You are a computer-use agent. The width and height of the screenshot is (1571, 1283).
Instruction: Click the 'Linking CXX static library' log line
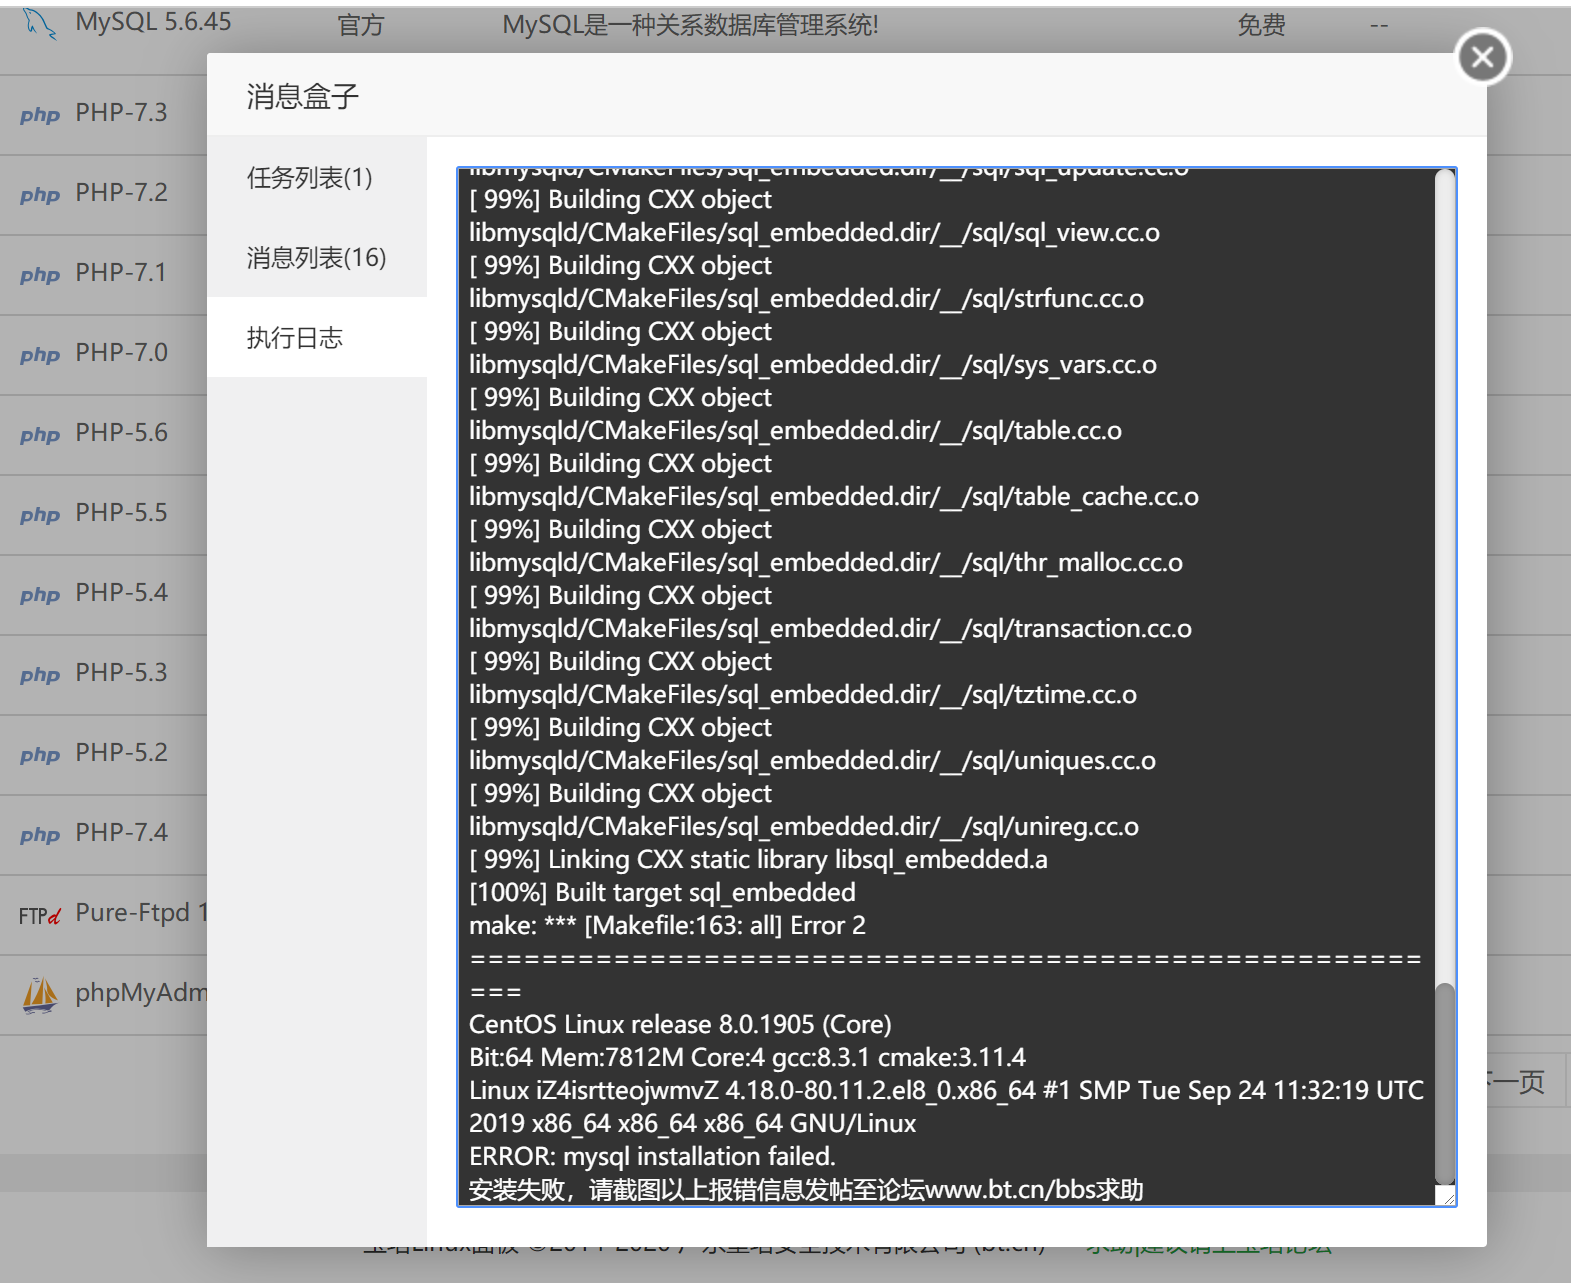pos(758,859)
